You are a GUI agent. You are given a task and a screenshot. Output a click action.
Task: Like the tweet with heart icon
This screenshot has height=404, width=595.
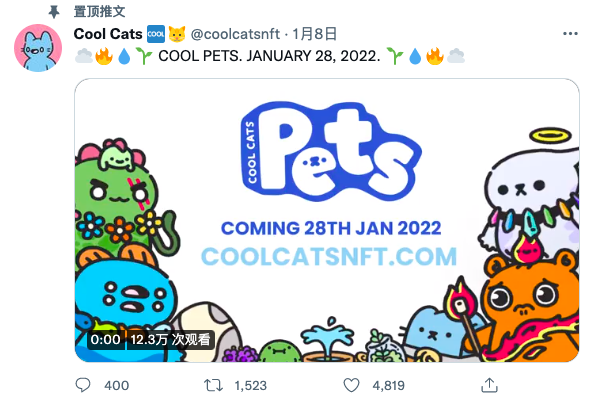click(351, 385)
